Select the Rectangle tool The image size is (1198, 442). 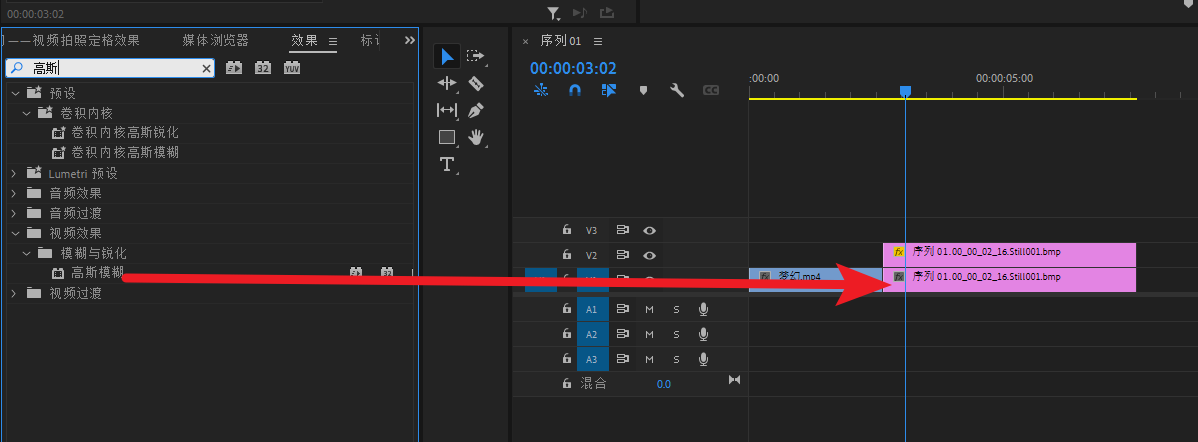(x=447, y=137)
